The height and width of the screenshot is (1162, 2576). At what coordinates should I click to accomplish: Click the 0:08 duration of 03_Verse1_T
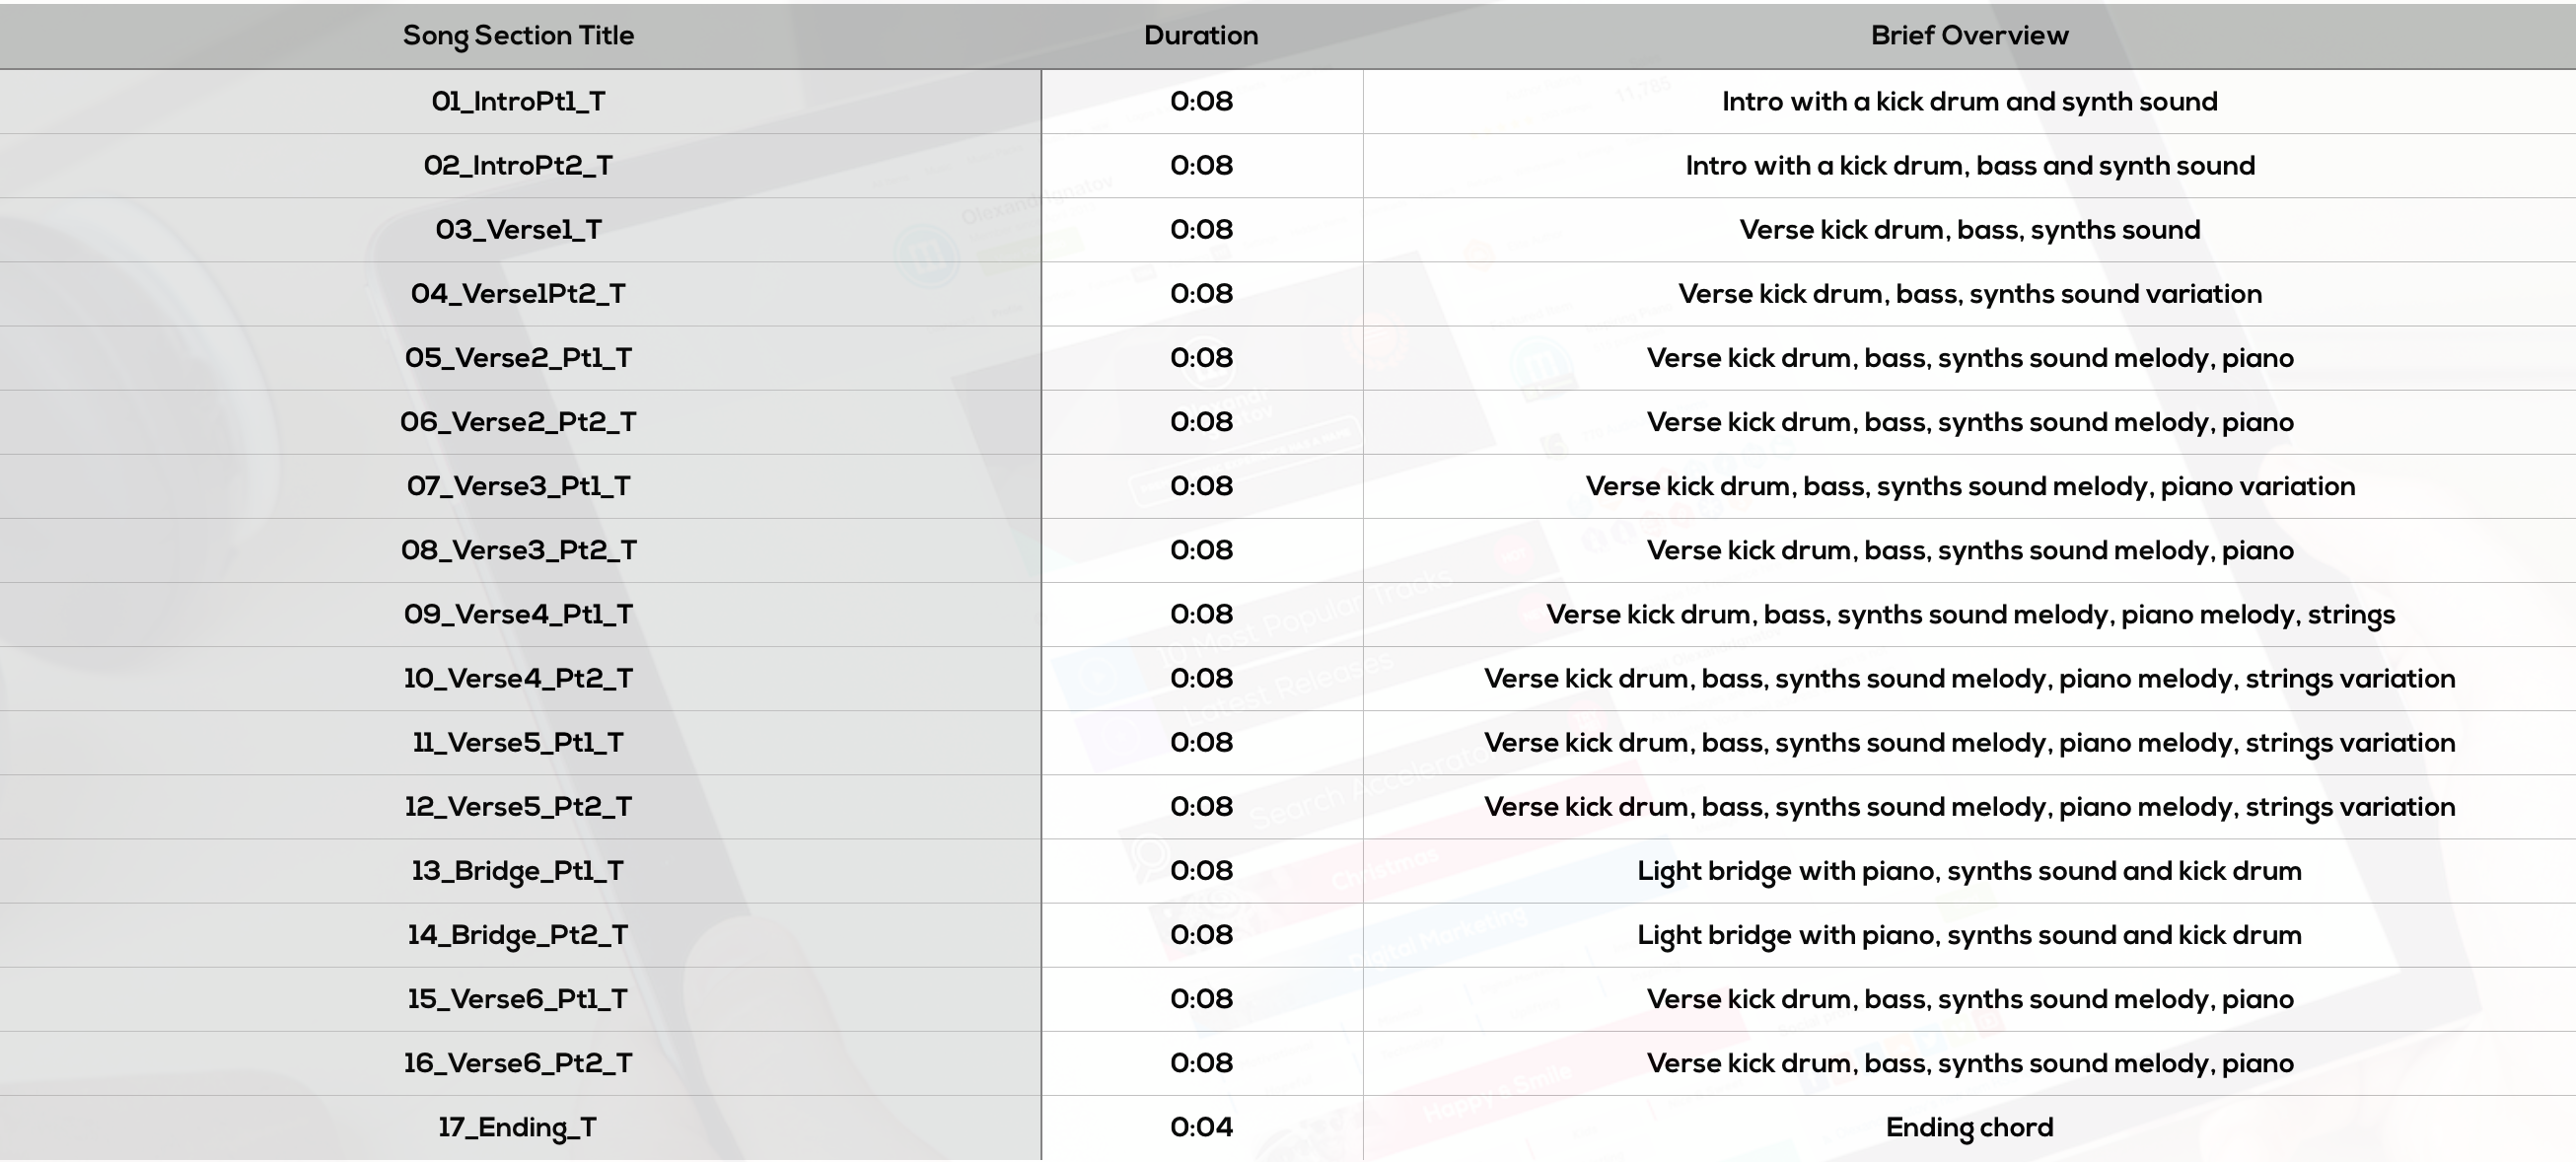coord(1201,229)
